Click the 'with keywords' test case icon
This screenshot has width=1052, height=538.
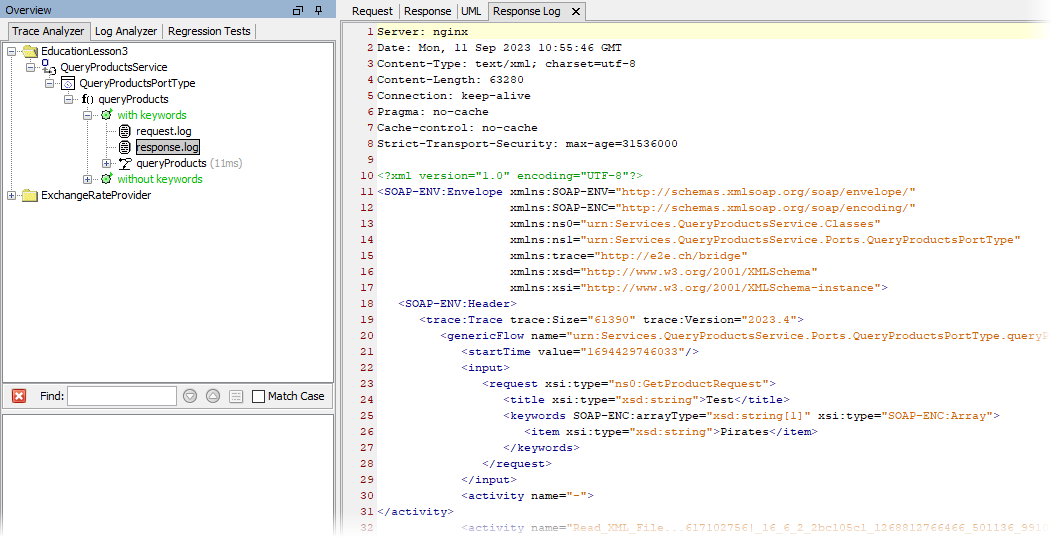point(106,115)
